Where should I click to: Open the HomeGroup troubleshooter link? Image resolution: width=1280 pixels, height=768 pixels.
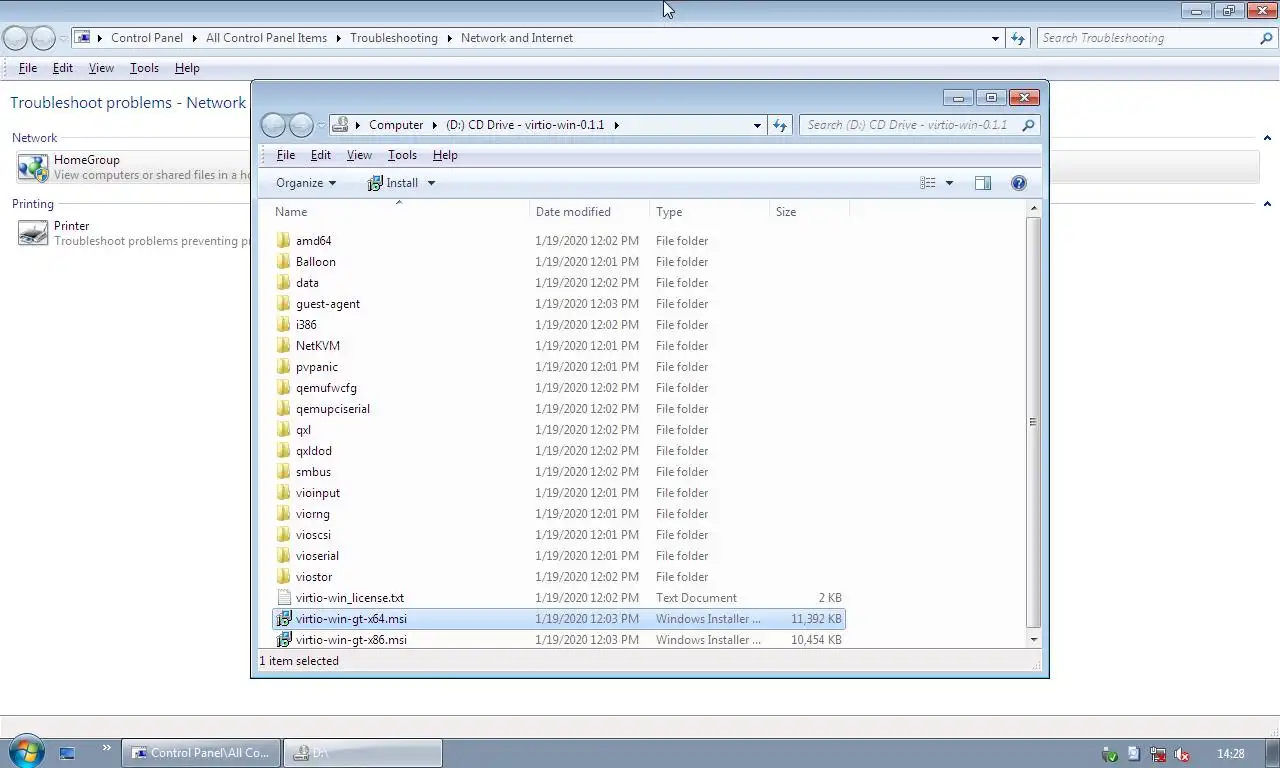click(86, 160)
